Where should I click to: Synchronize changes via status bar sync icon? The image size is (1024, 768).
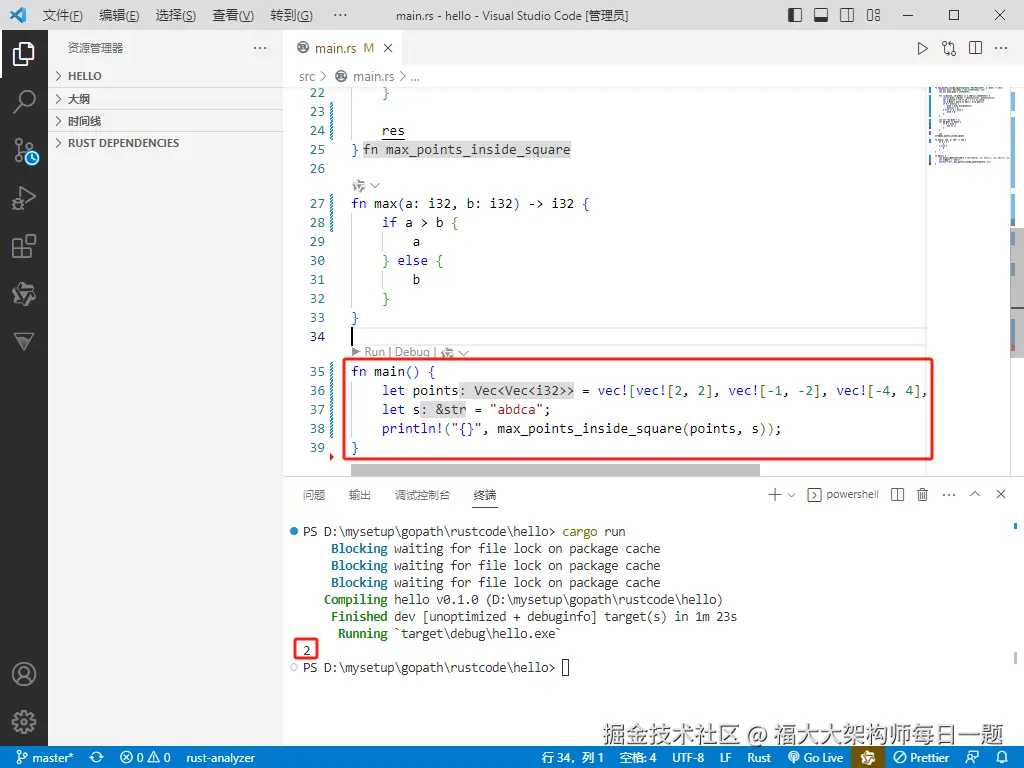click(x=97, y=758)
